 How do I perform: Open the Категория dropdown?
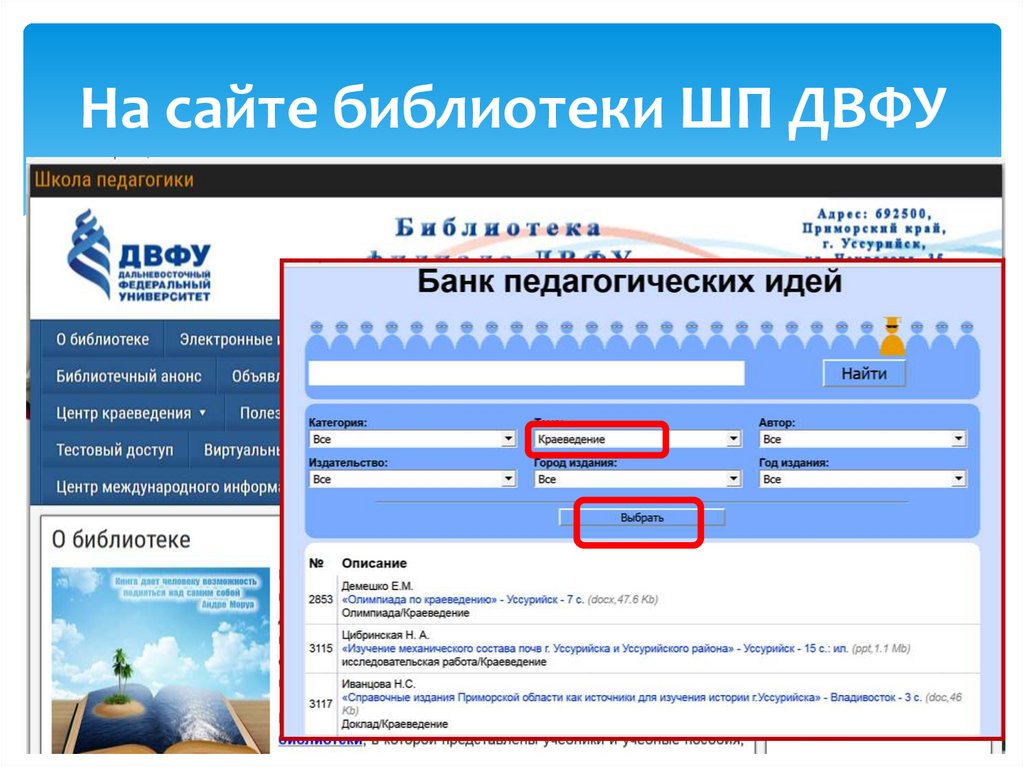click(x=412, y=439)
